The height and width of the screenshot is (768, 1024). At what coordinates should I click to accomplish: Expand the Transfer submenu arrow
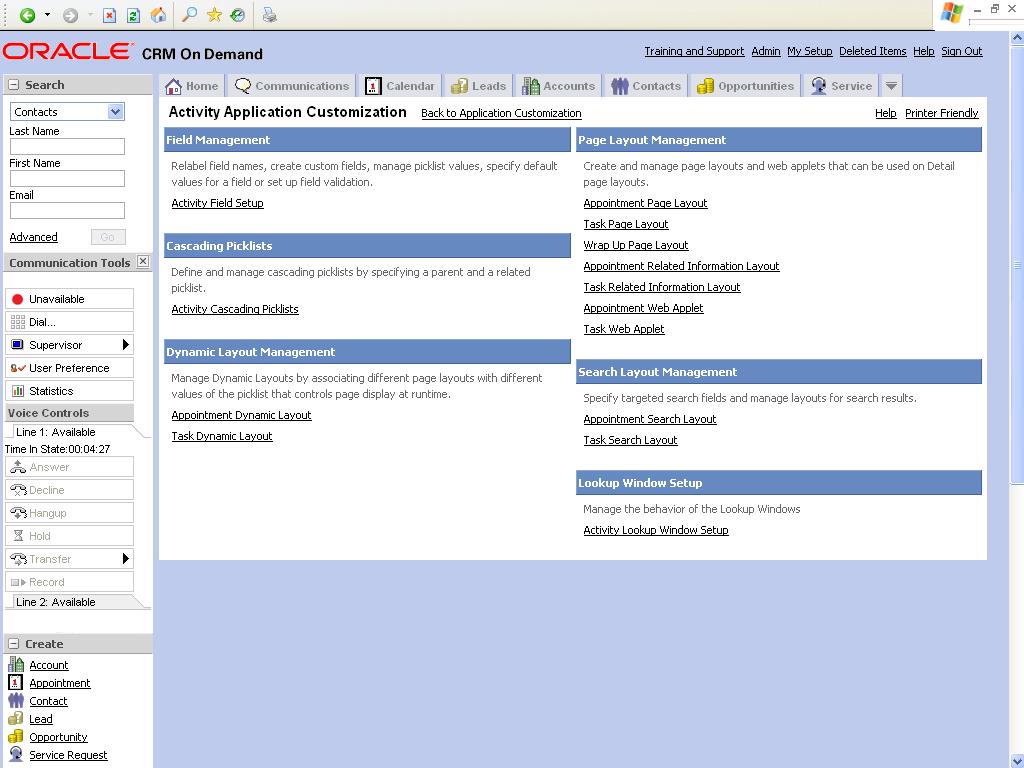[126, 559]
